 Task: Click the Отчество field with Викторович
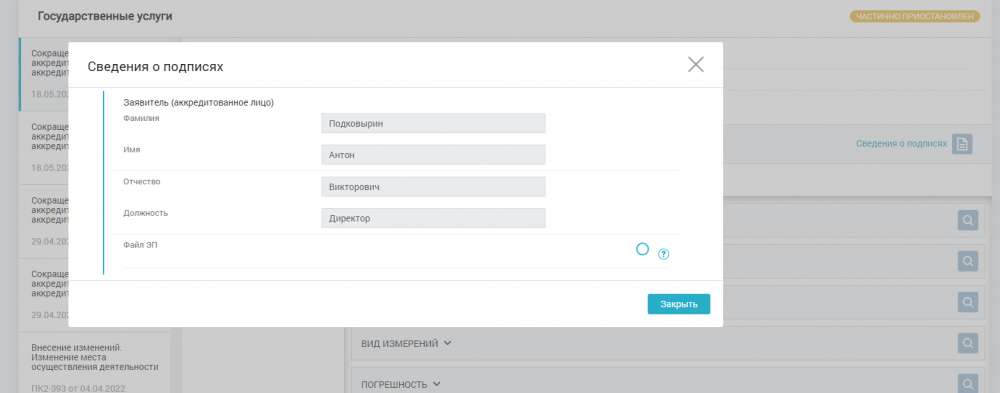tap(433, 186)
